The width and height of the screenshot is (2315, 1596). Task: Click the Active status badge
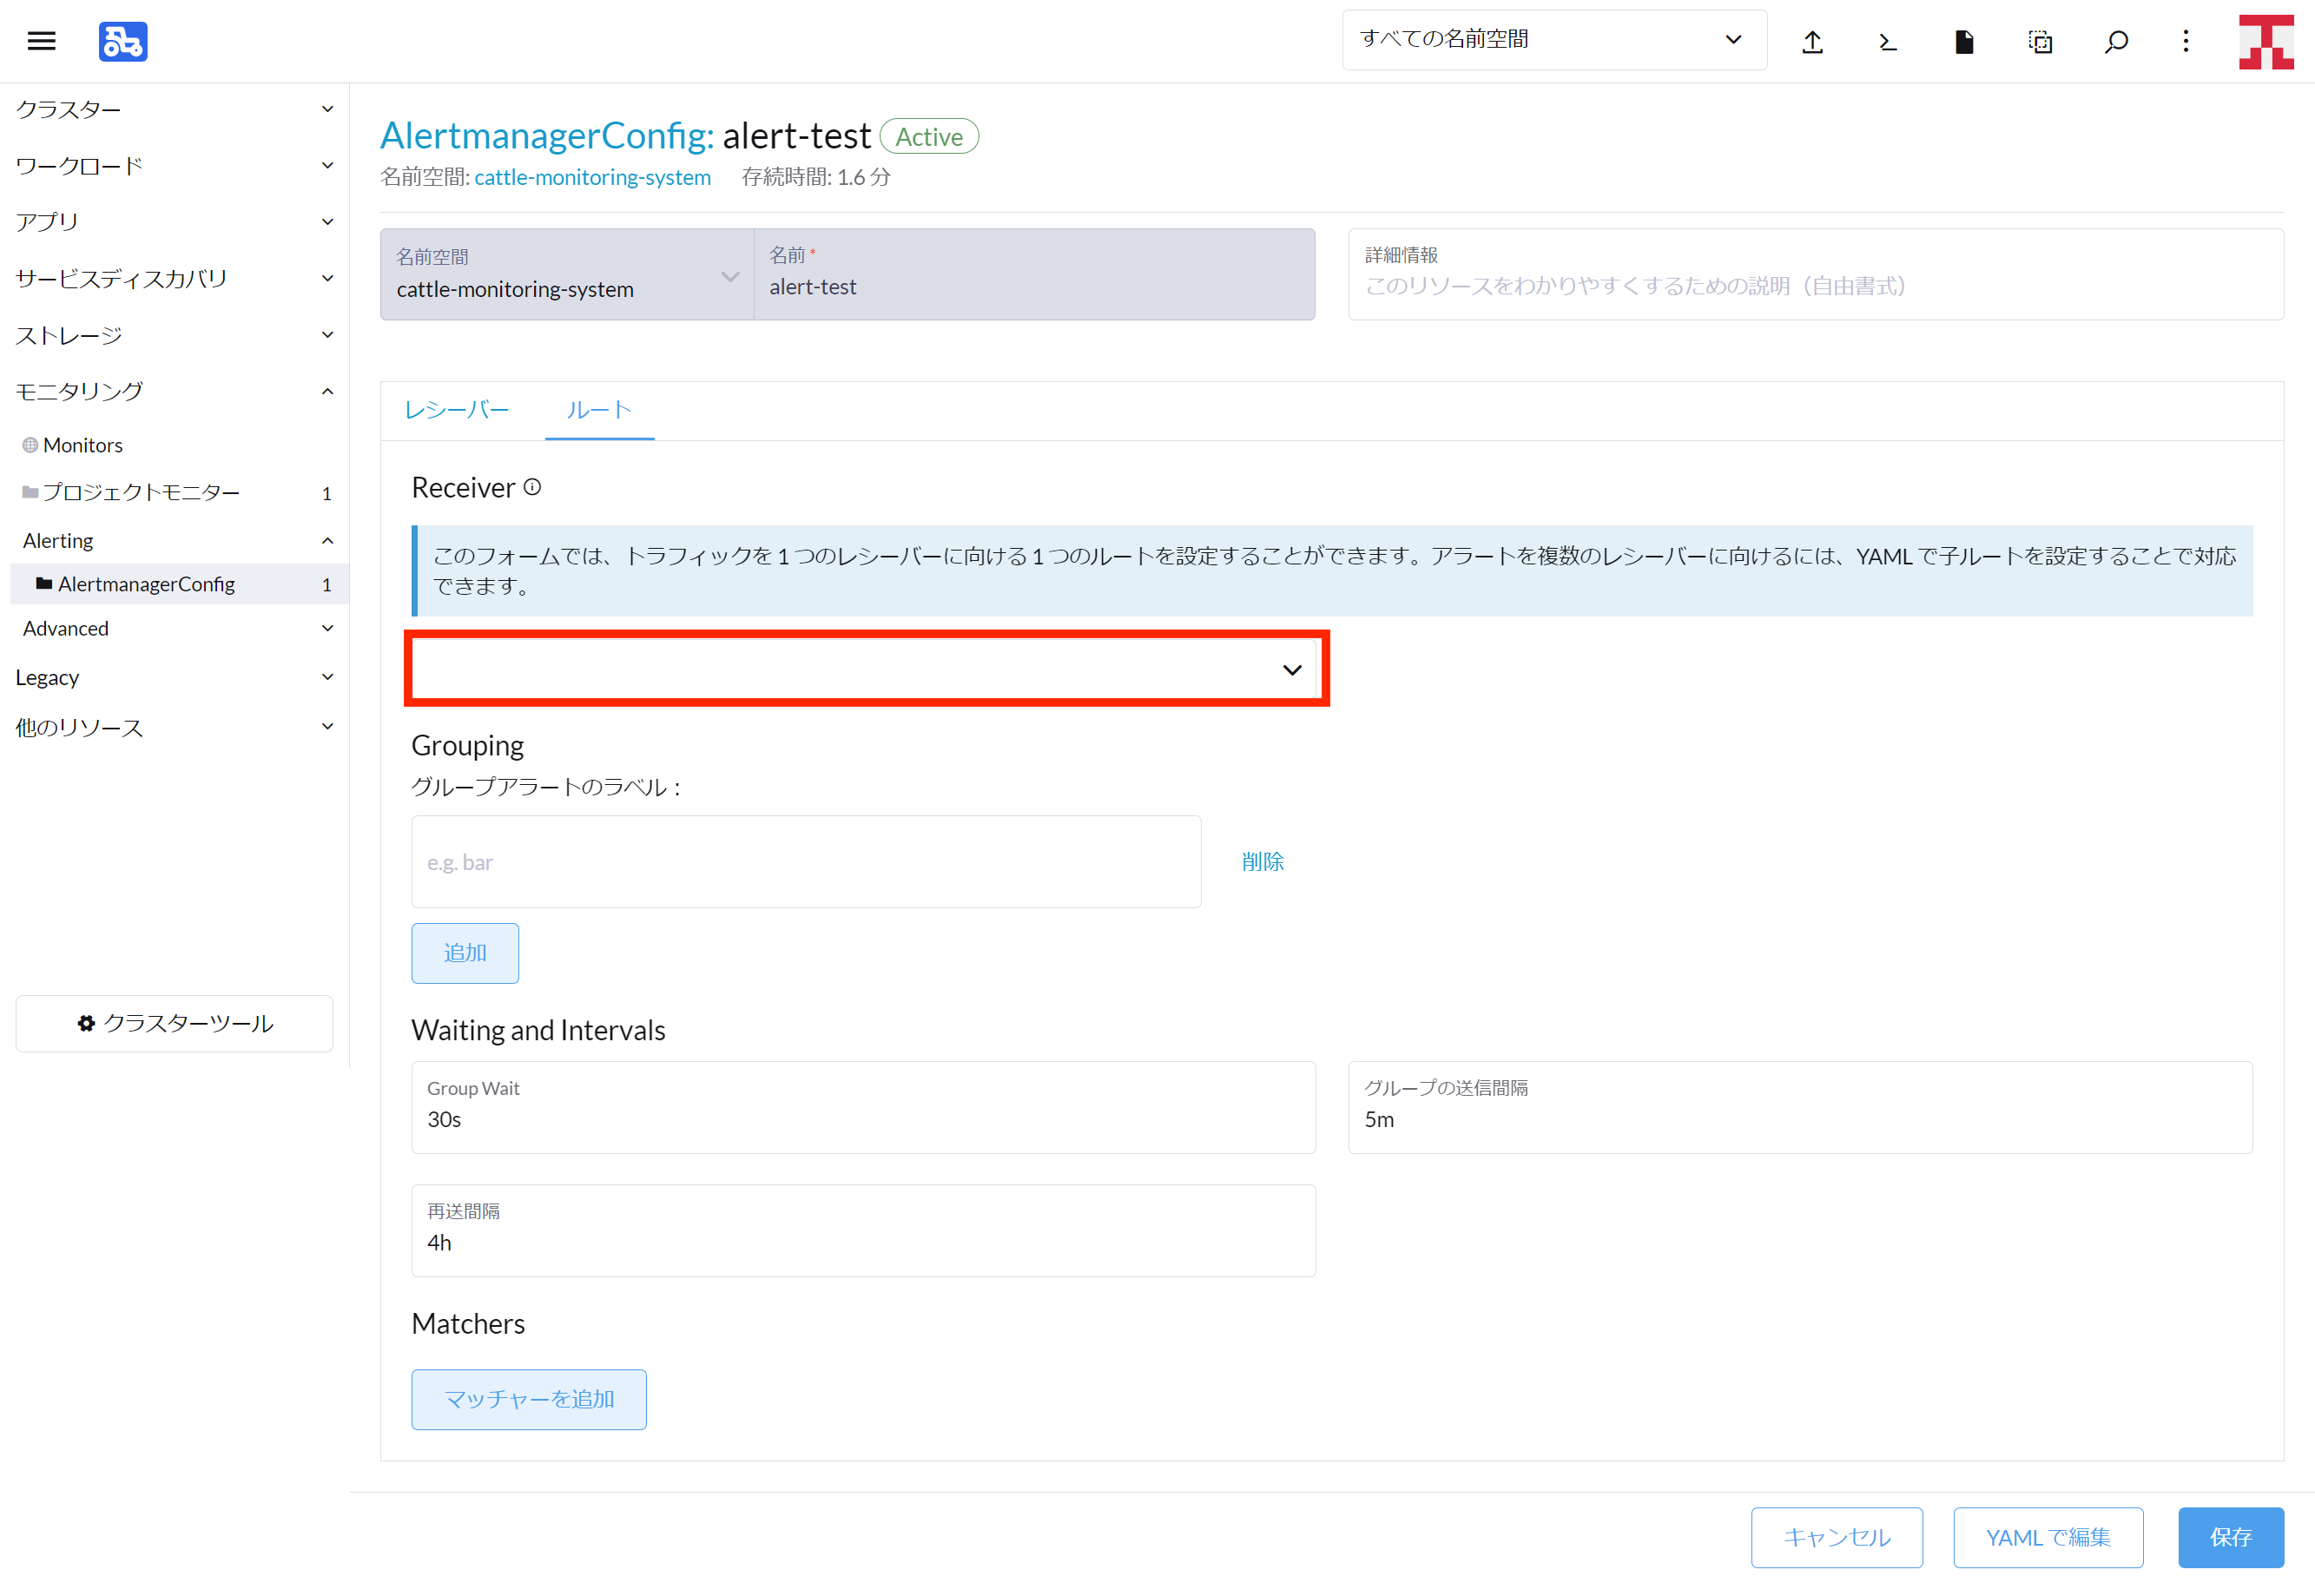pos(929,136)
